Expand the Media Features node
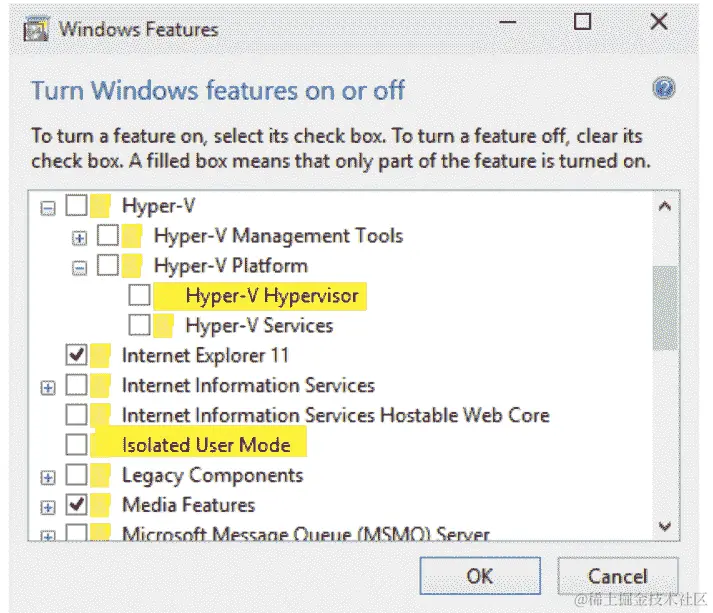Image resolution: width=713 pixels, height=613 pixels. pyautogui.click(x=48, y=507)
